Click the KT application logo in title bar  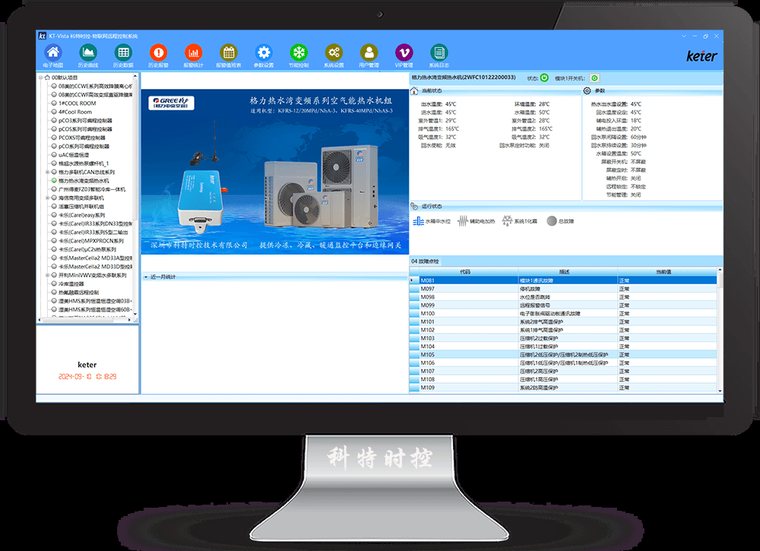(42, 36)
